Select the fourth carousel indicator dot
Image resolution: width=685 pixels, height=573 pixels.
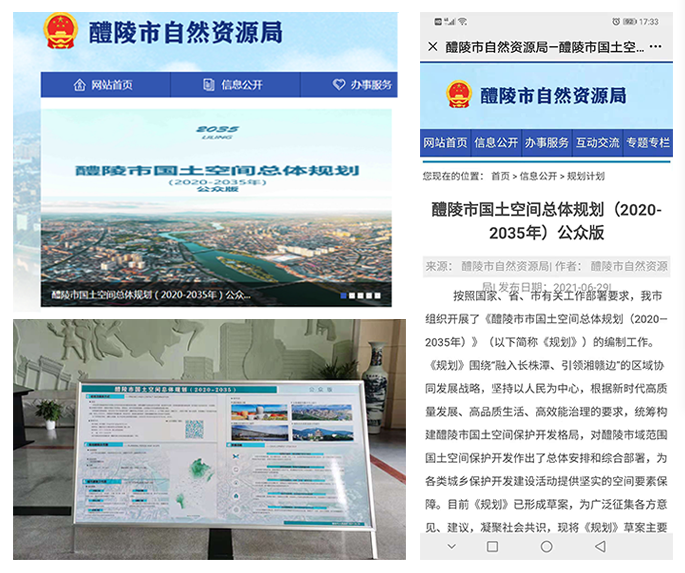[x=369, y=296]
